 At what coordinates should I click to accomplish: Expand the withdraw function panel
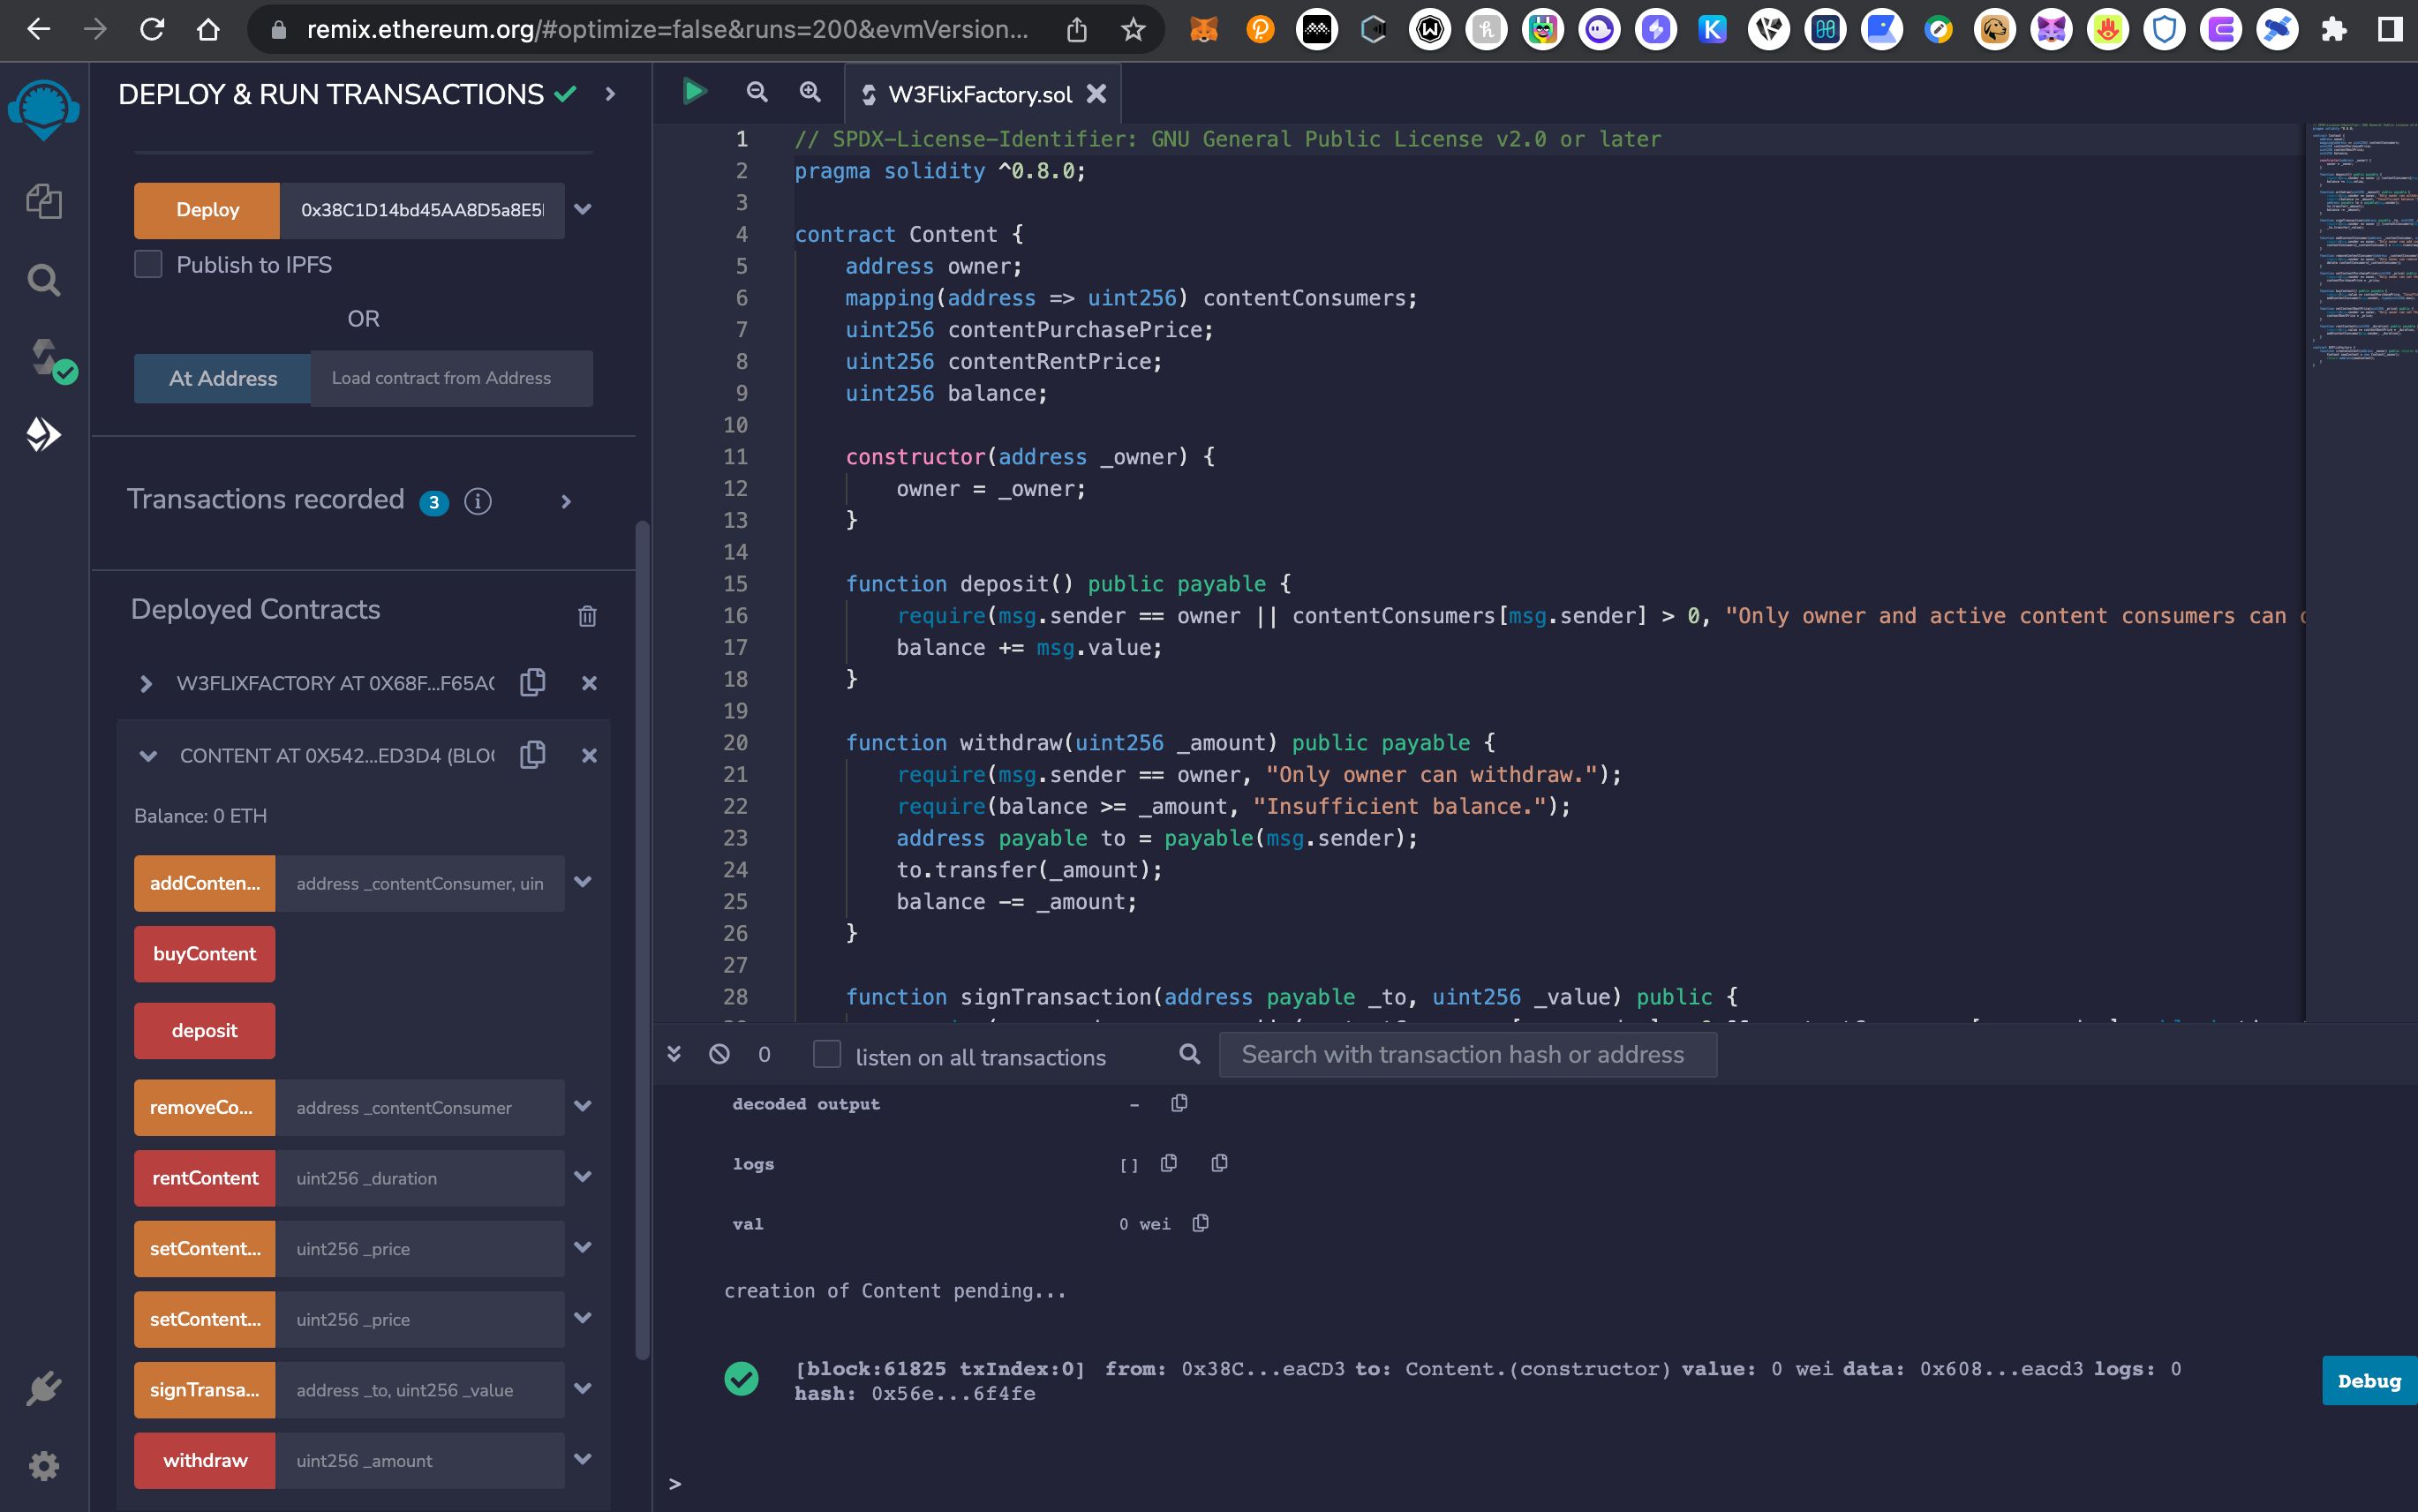584,1460
